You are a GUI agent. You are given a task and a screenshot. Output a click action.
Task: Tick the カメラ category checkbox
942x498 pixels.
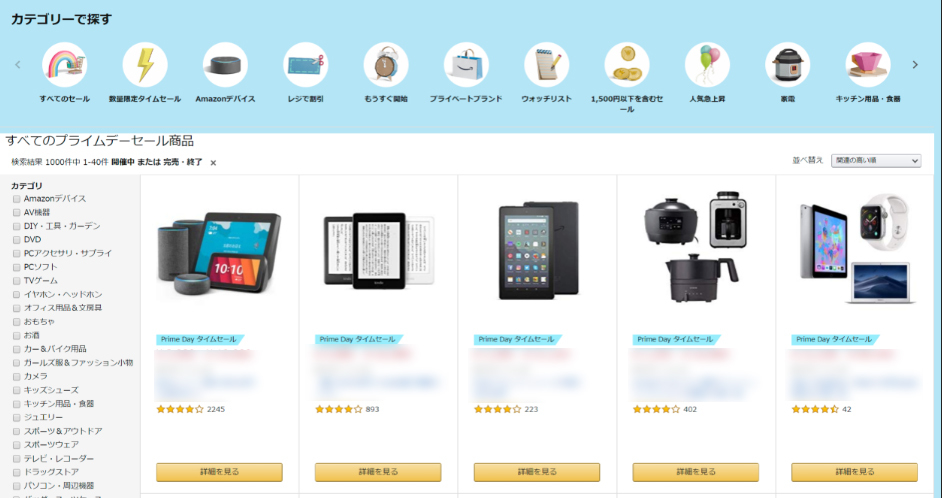point(17,377)
